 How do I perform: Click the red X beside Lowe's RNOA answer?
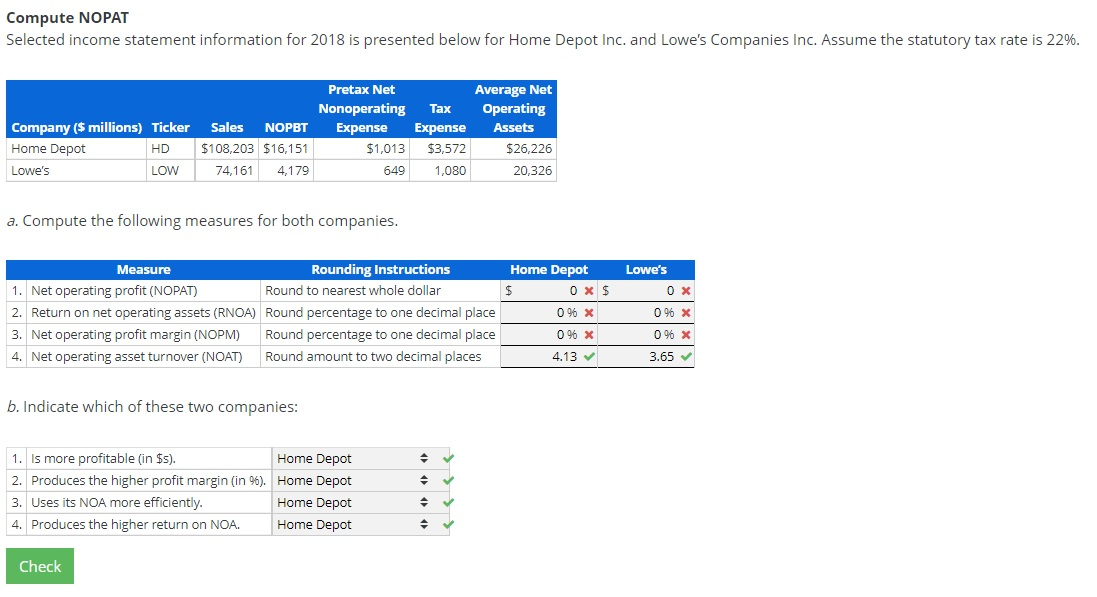point(685,312)
